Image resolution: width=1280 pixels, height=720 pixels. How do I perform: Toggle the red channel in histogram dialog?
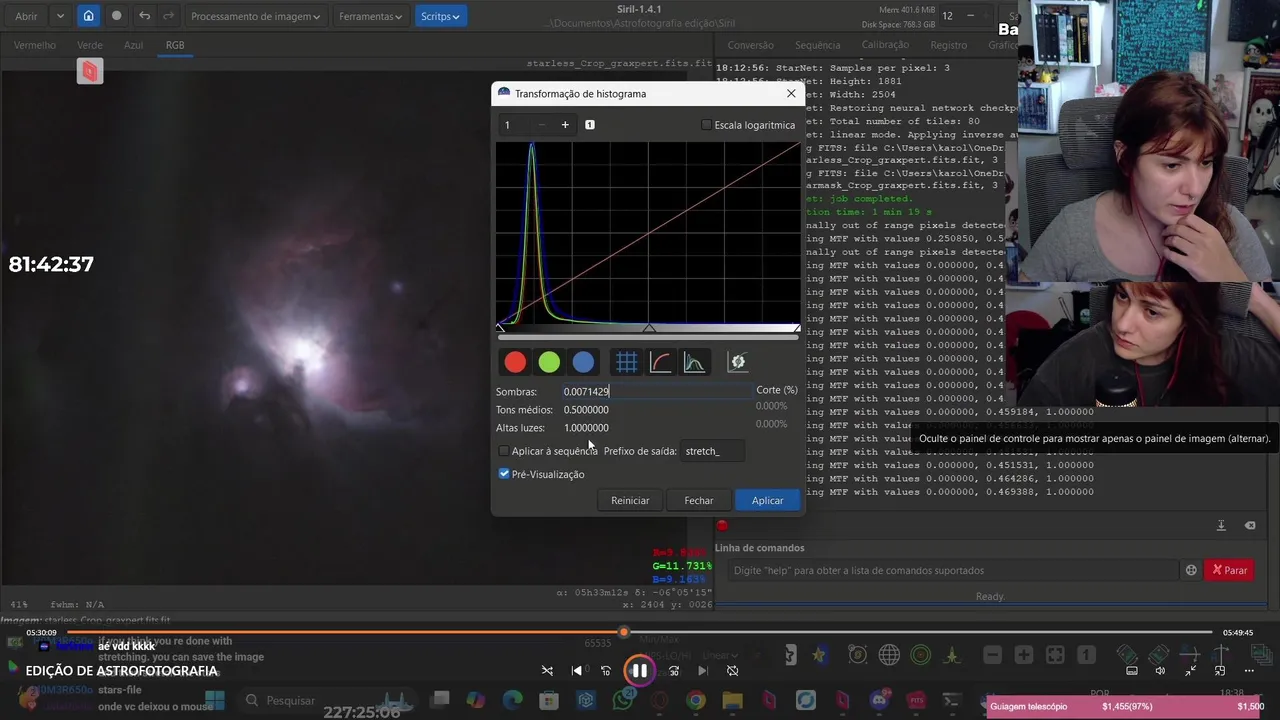click(x=515, y=362)
